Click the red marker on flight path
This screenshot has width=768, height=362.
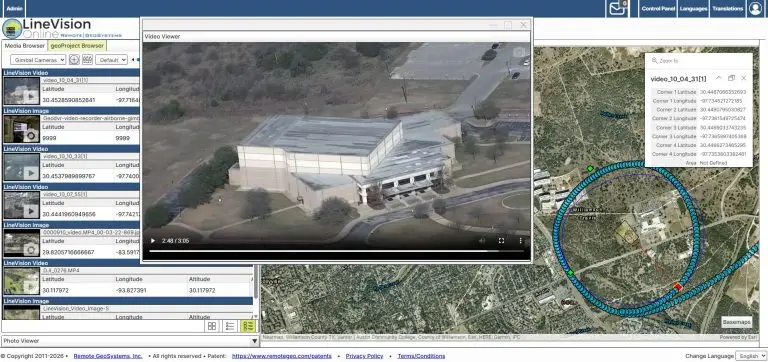[x=678, y=287]
